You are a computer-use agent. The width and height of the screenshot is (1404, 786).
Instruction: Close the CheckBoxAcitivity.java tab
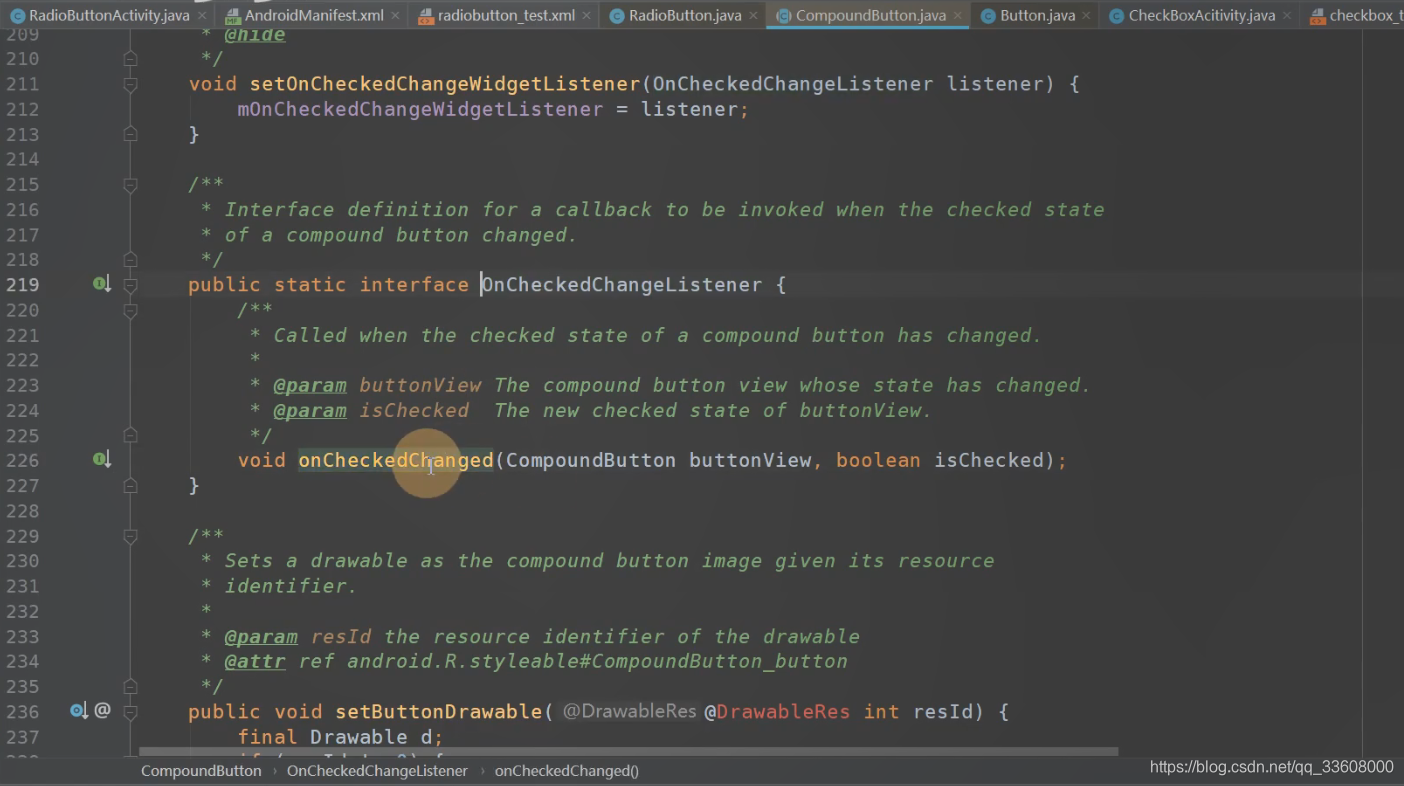(x=1286, y=16)
